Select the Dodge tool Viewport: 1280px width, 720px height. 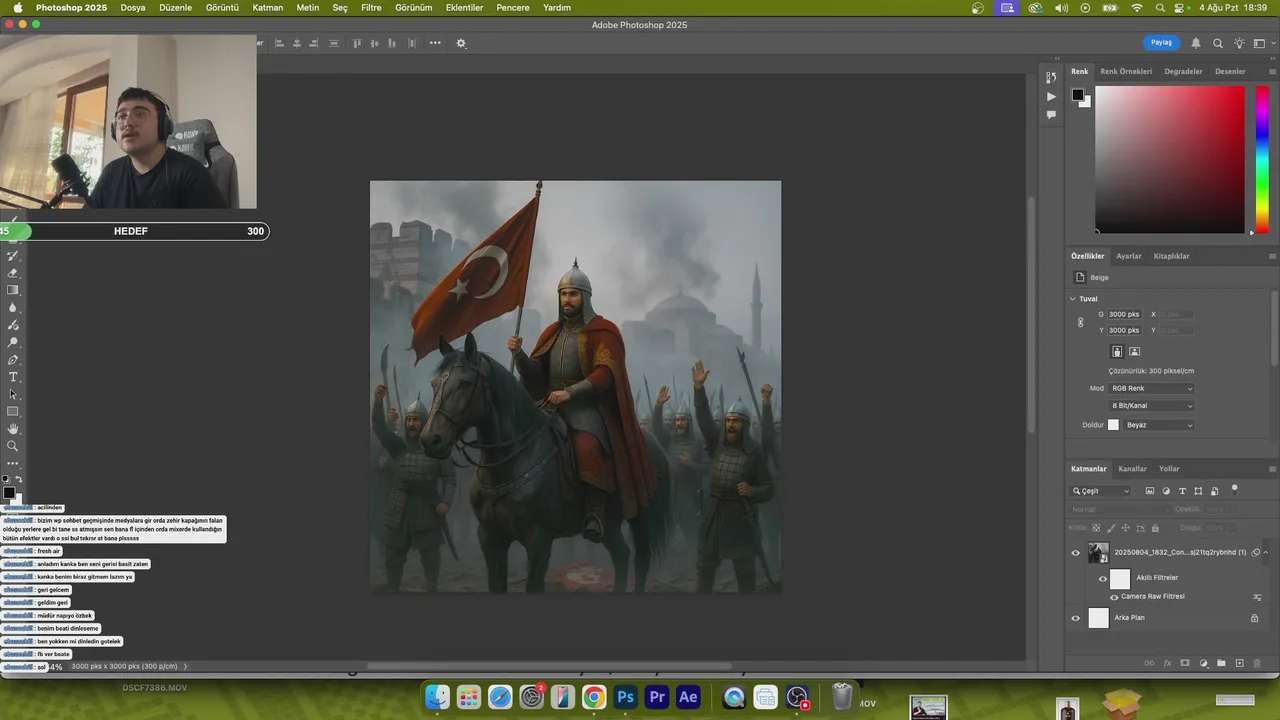pyautogui.click(x=13, y=342)
